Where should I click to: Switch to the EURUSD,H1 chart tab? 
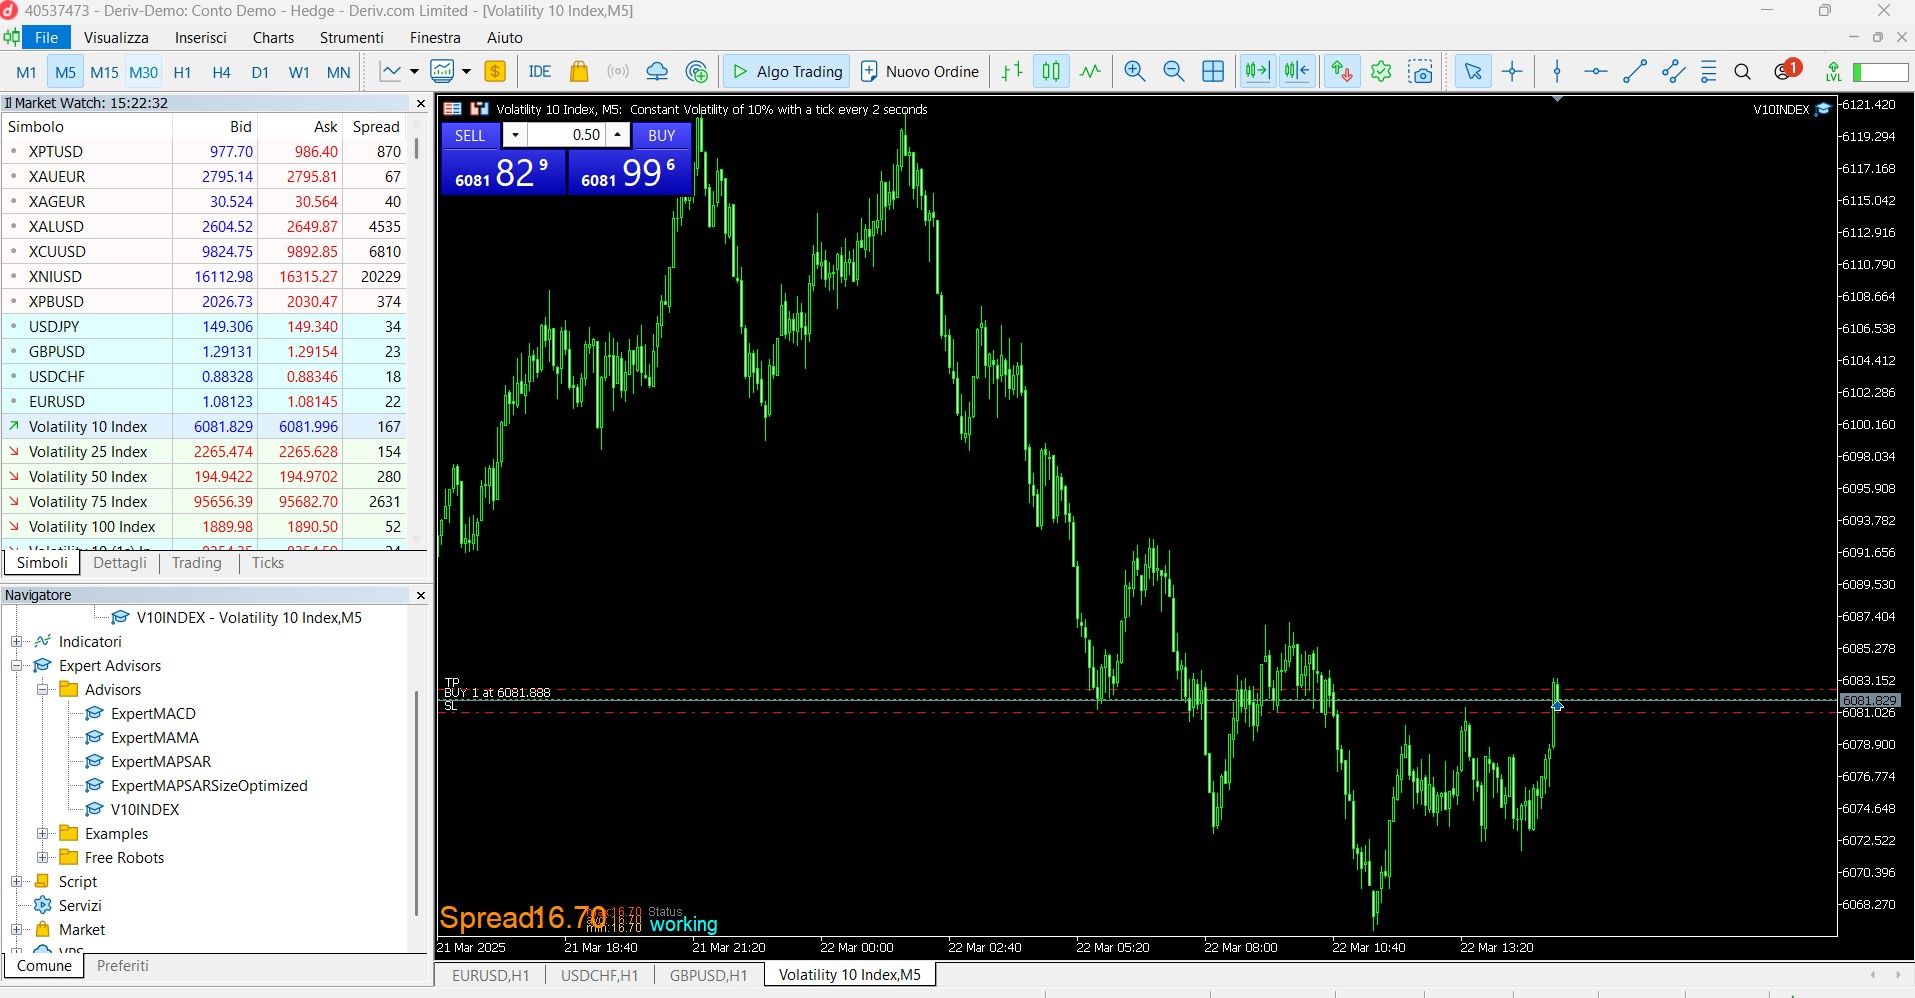[490, 975]
